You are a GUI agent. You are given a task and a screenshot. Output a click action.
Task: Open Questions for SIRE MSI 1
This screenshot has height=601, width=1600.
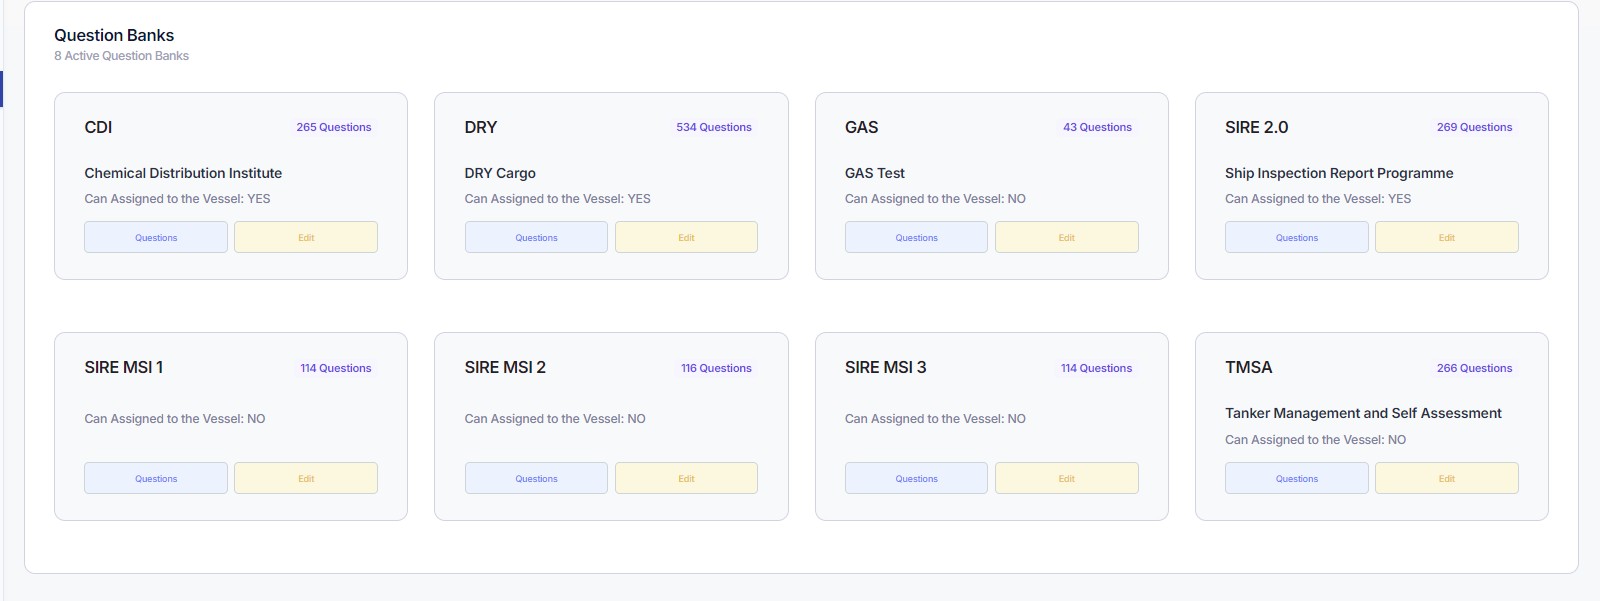coord(156,479)
